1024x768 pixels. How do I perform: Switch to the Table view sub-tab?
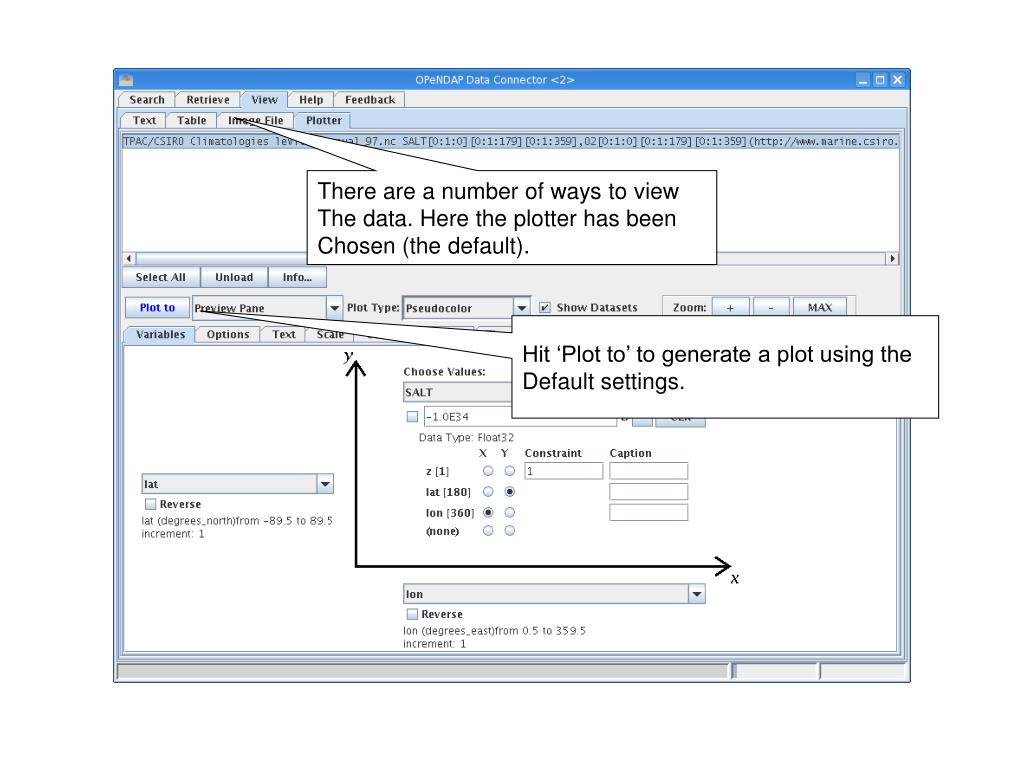click(x=191, y=120)
